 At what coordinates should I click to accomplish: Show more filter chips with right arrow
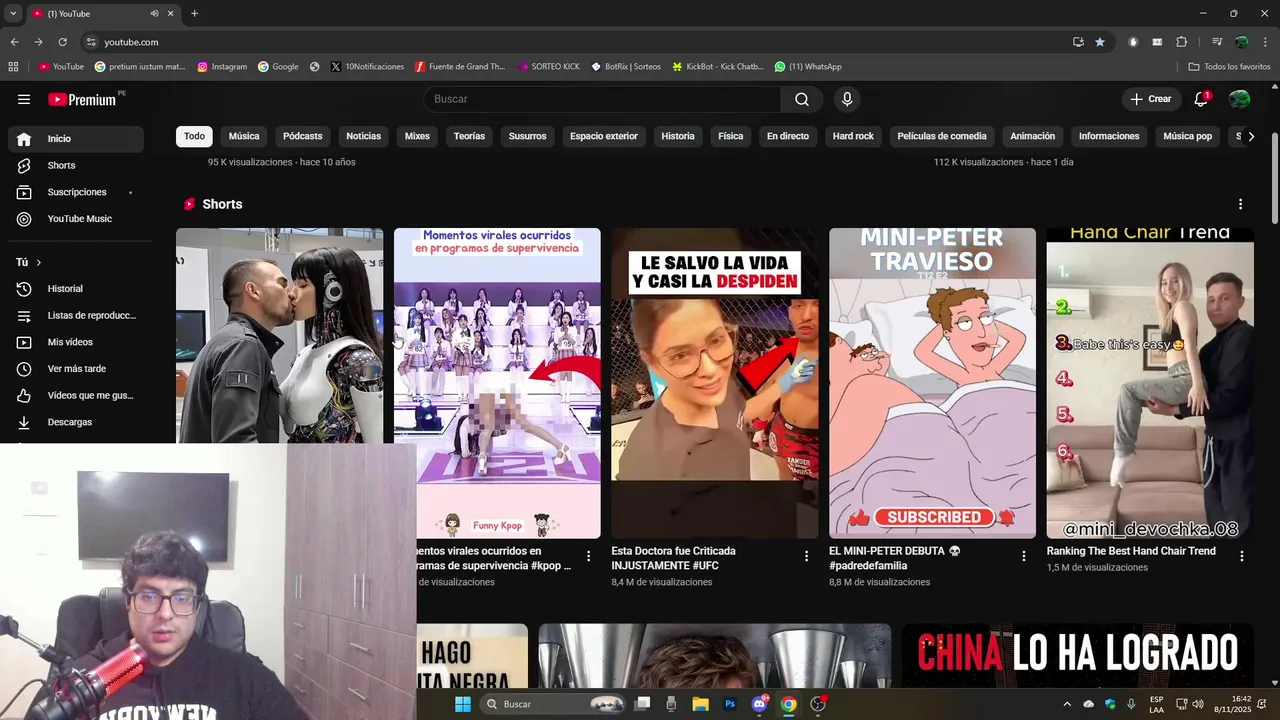point(1251,136)
